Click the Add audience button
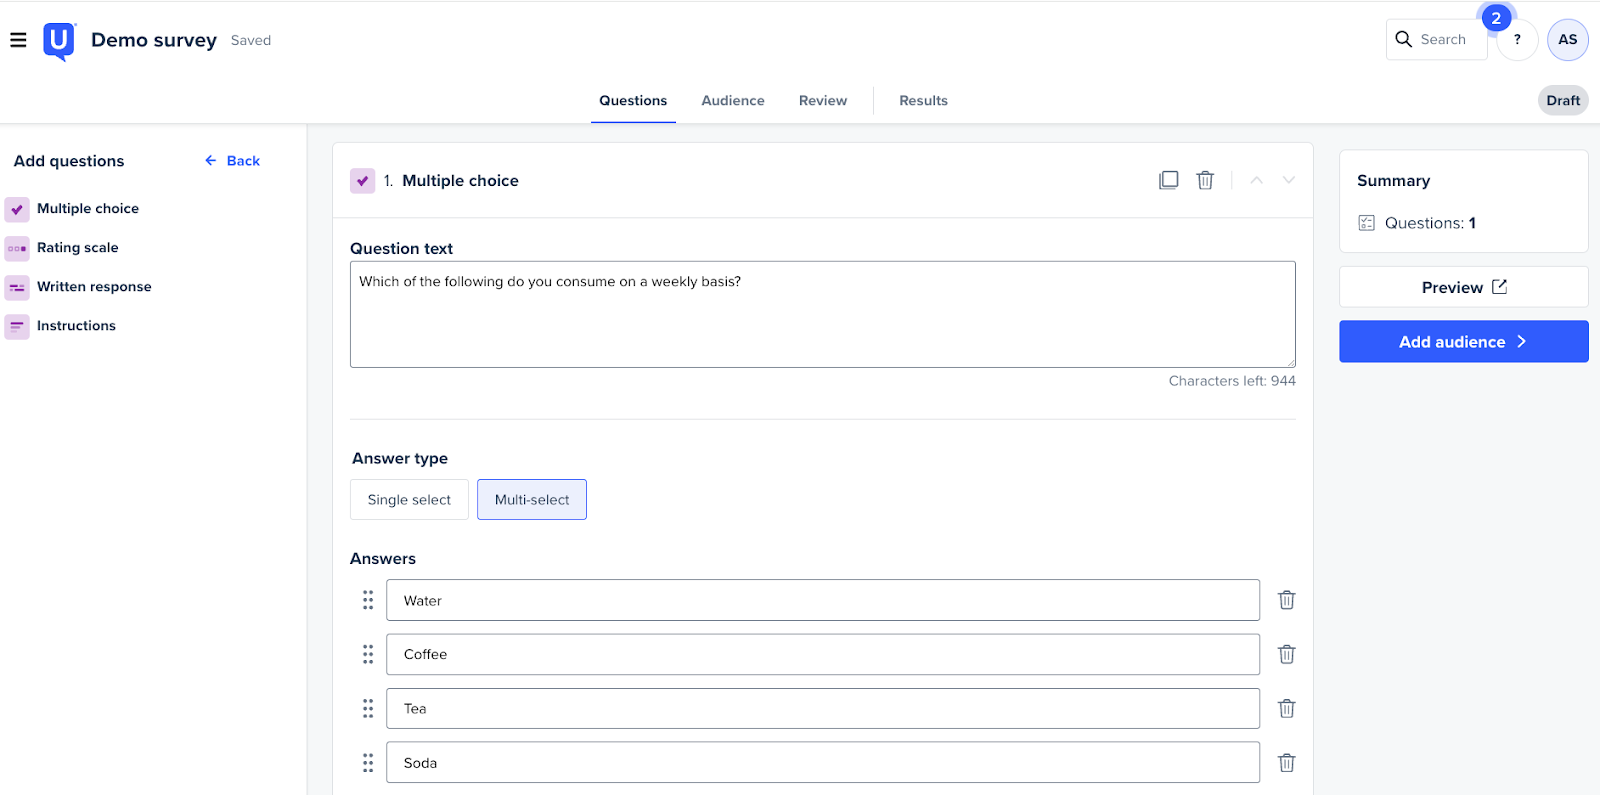Image resolution: width=1600 pixels, height=795 pixels. coord(1463,342)
